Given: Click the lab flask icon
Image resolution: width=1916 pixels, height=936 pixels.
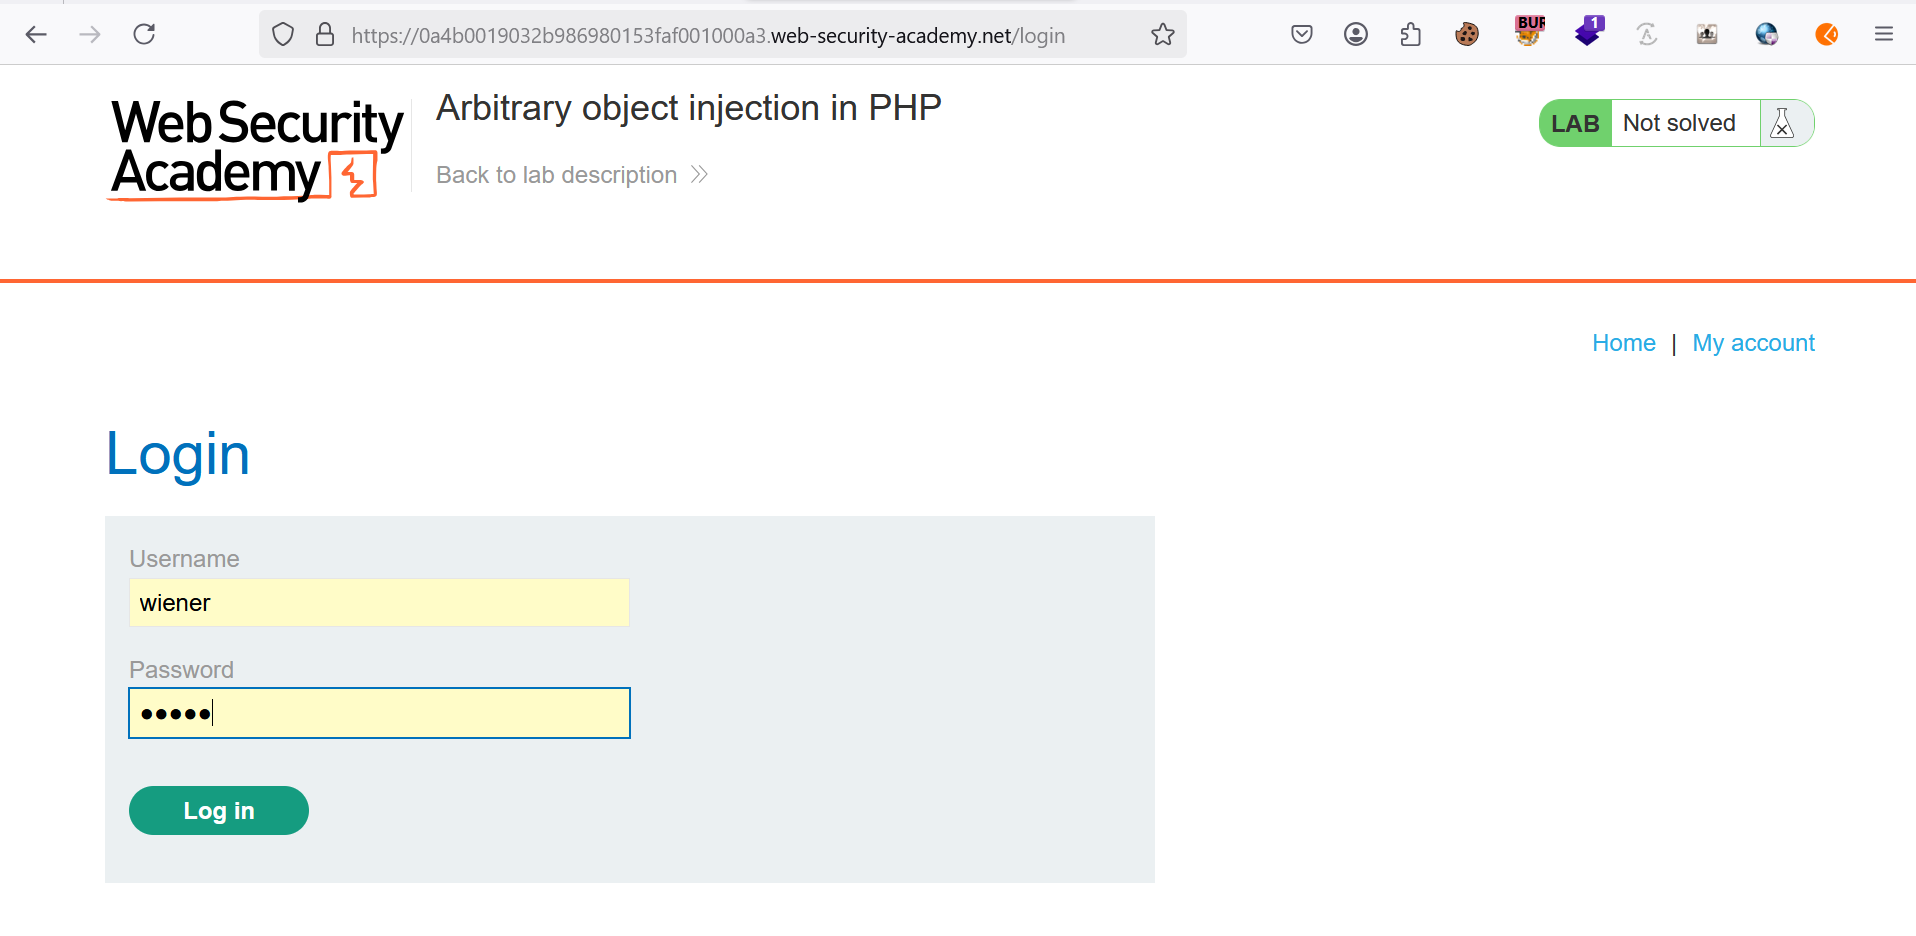Looking at the screenshot, I should click(x=1782, y=124).
